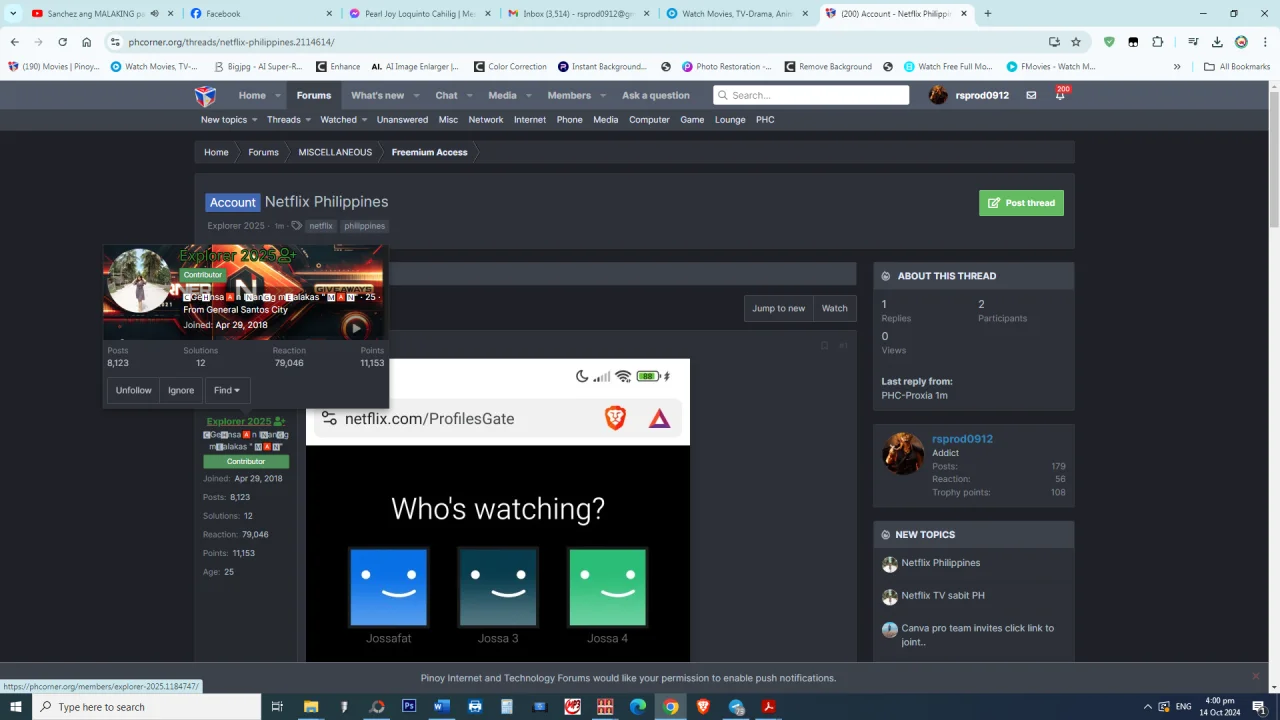The height and width of the screenshot is (720, 1280).
Task: Open Adobe Acrobat from the taskbar
Action: pyautogui.click(x=768, y=706)
